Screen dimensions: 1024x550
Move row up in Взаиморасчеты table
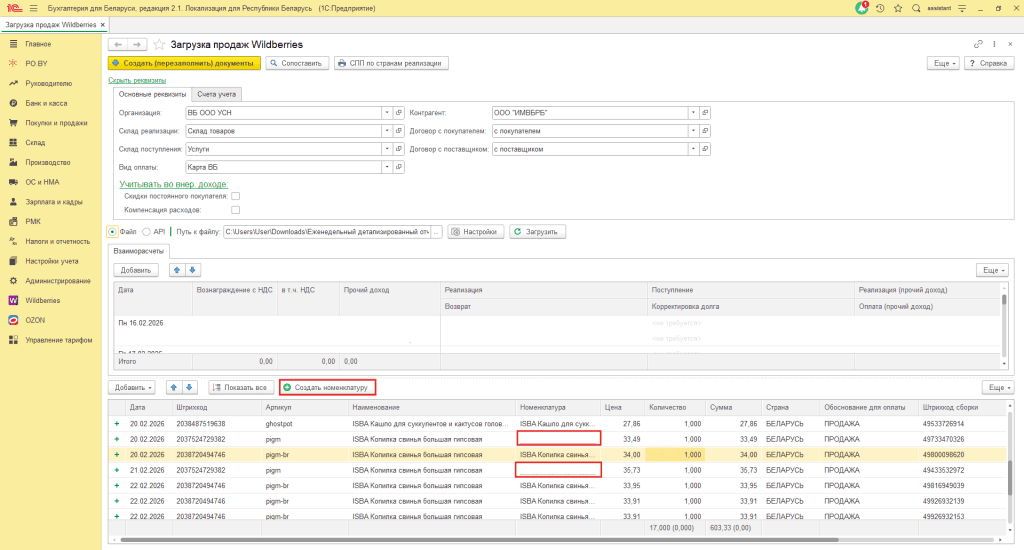(x=179, y=270)
